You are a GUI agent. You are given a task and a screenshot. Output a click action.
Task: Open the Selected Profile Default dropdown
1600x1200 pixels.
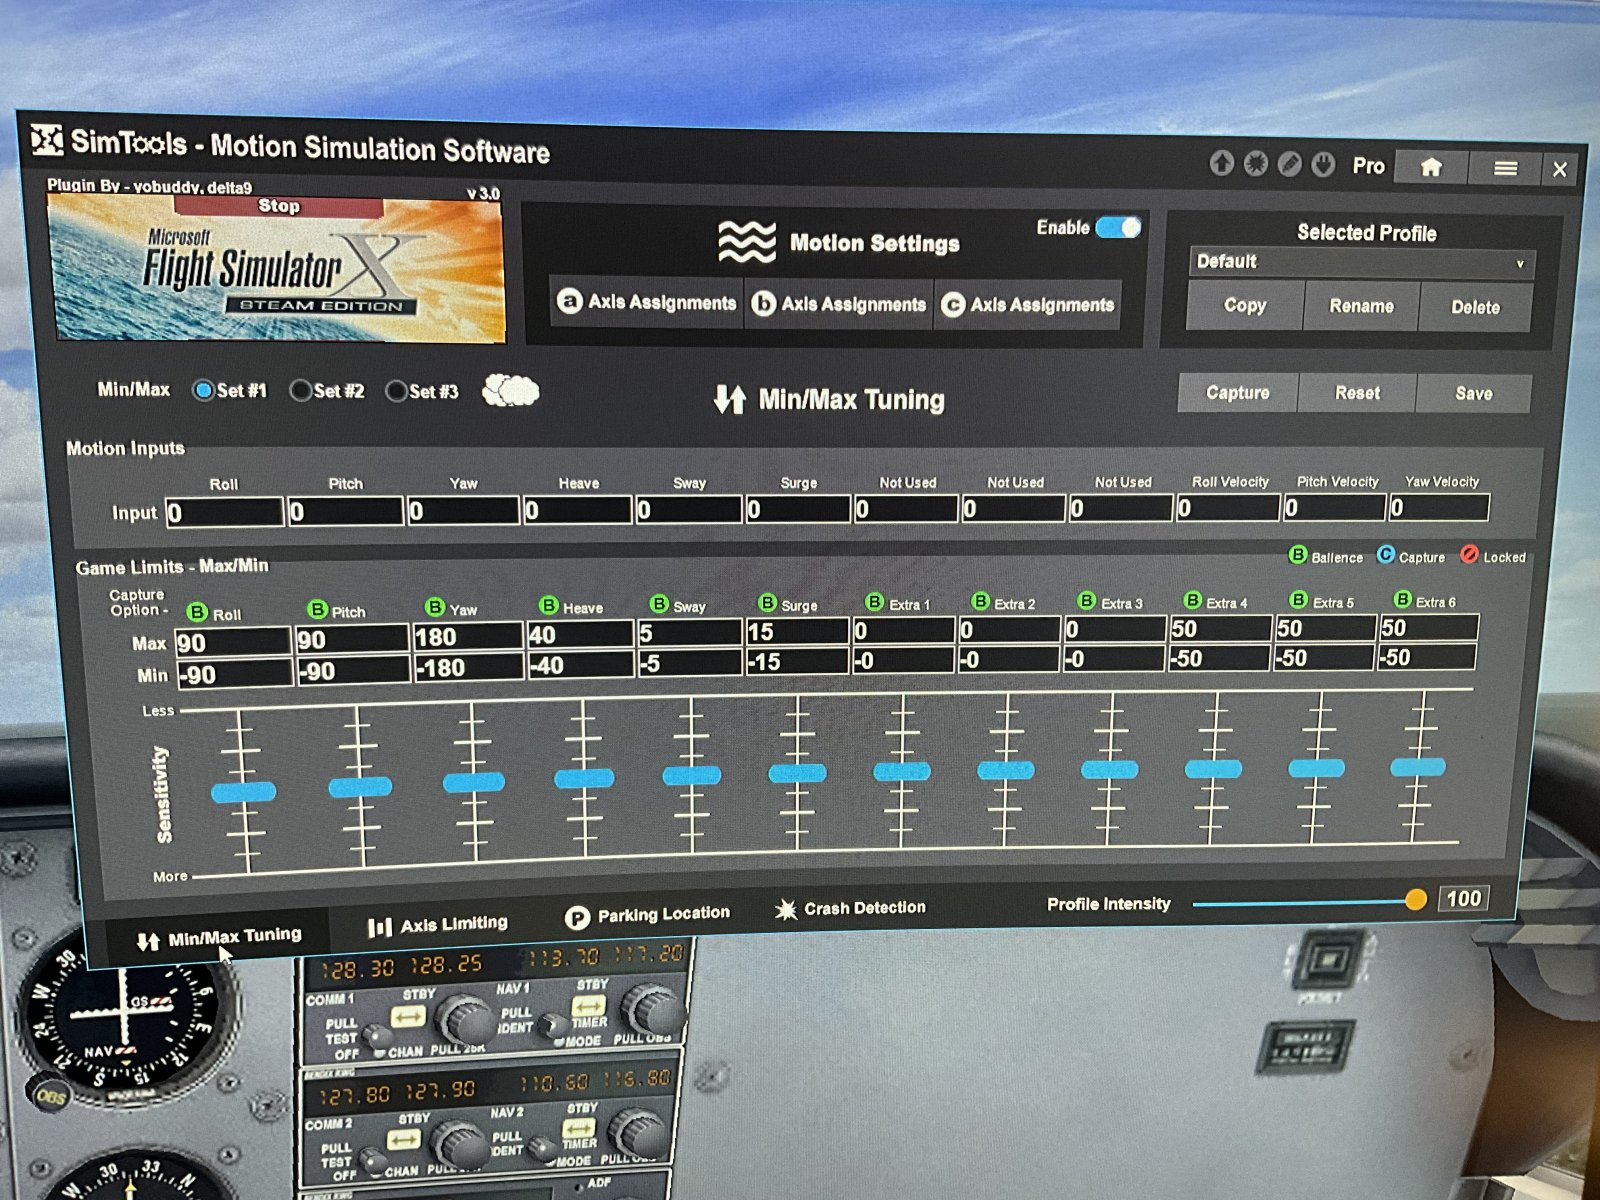pyautogui.click(x=1361, y=262)
